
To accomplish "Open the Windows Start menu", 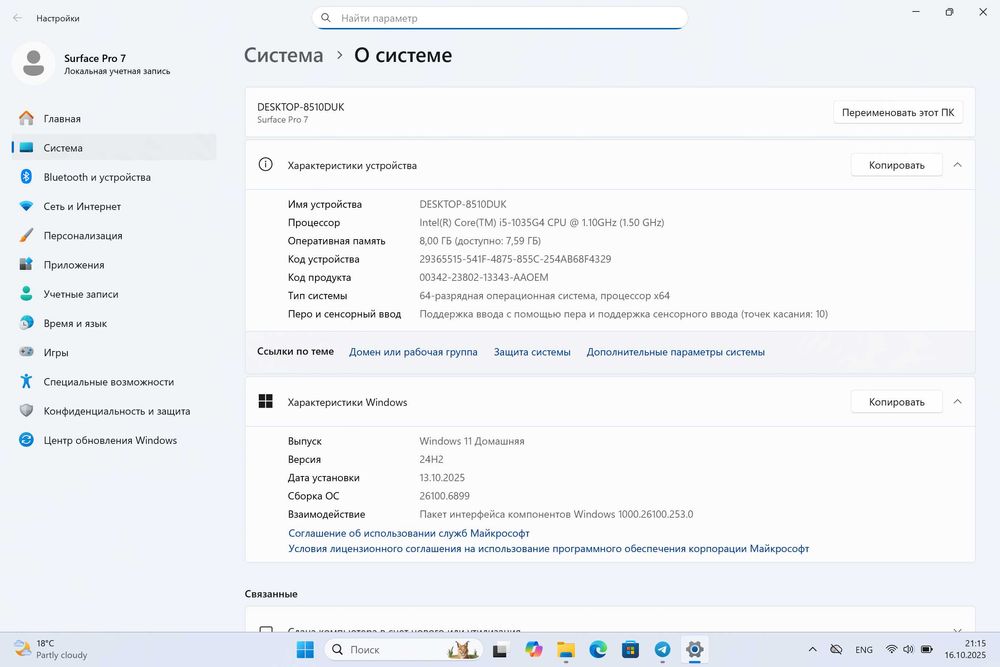I will point(305,650).
